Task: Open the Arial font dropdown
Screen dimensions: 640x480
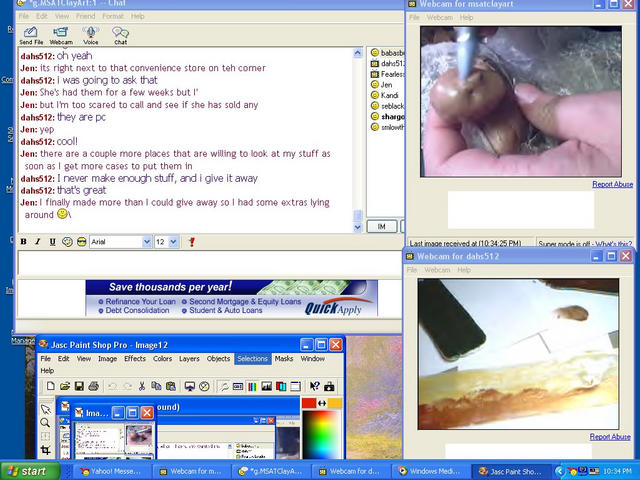Action: [x=147, y=242]
